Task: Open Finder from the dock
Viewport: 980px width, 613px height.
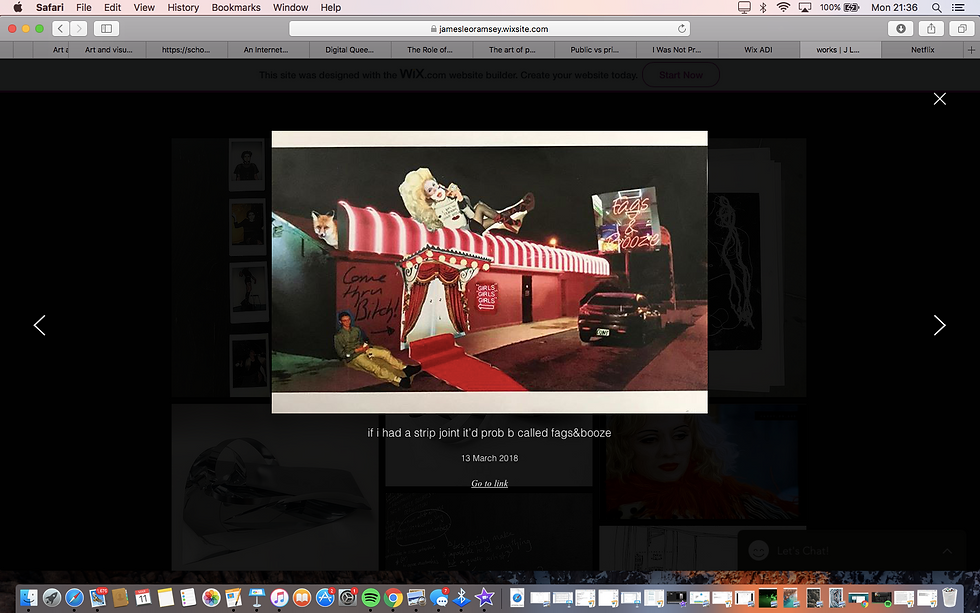Action: click(x=28, y=598)
